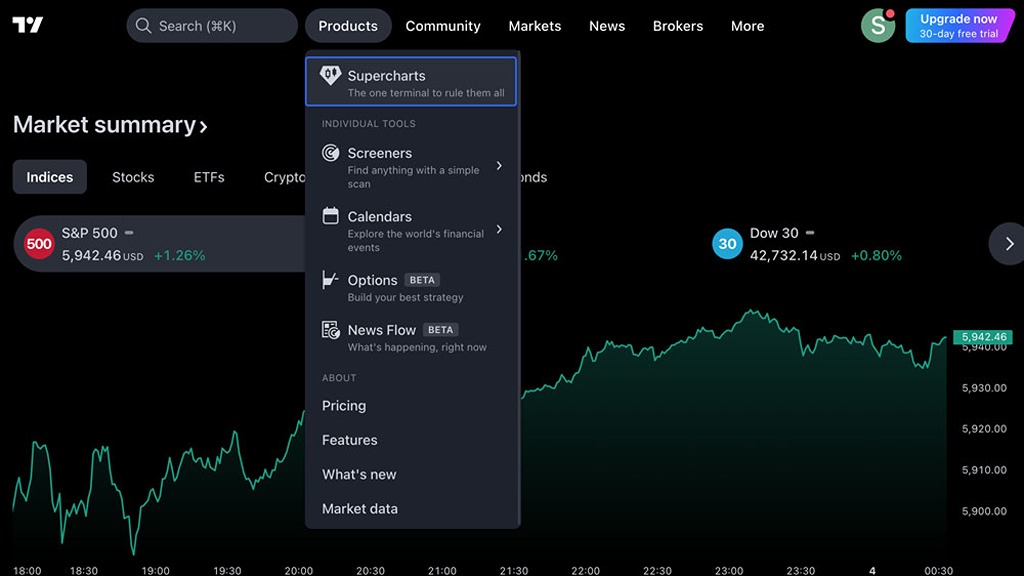
Task: Open Calendars menu entry
Action: pyautogui.click(x=411, y=231)
